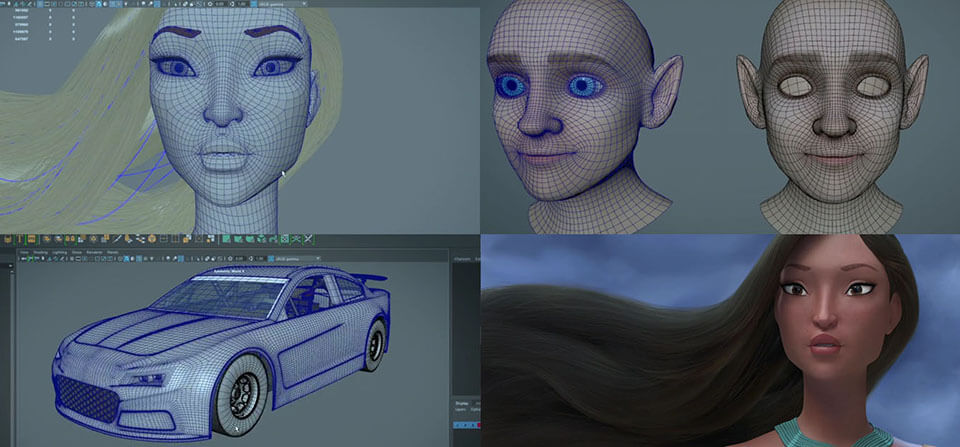Select the car model in the viewport
960x447 pixels.
tap(220, 352)
